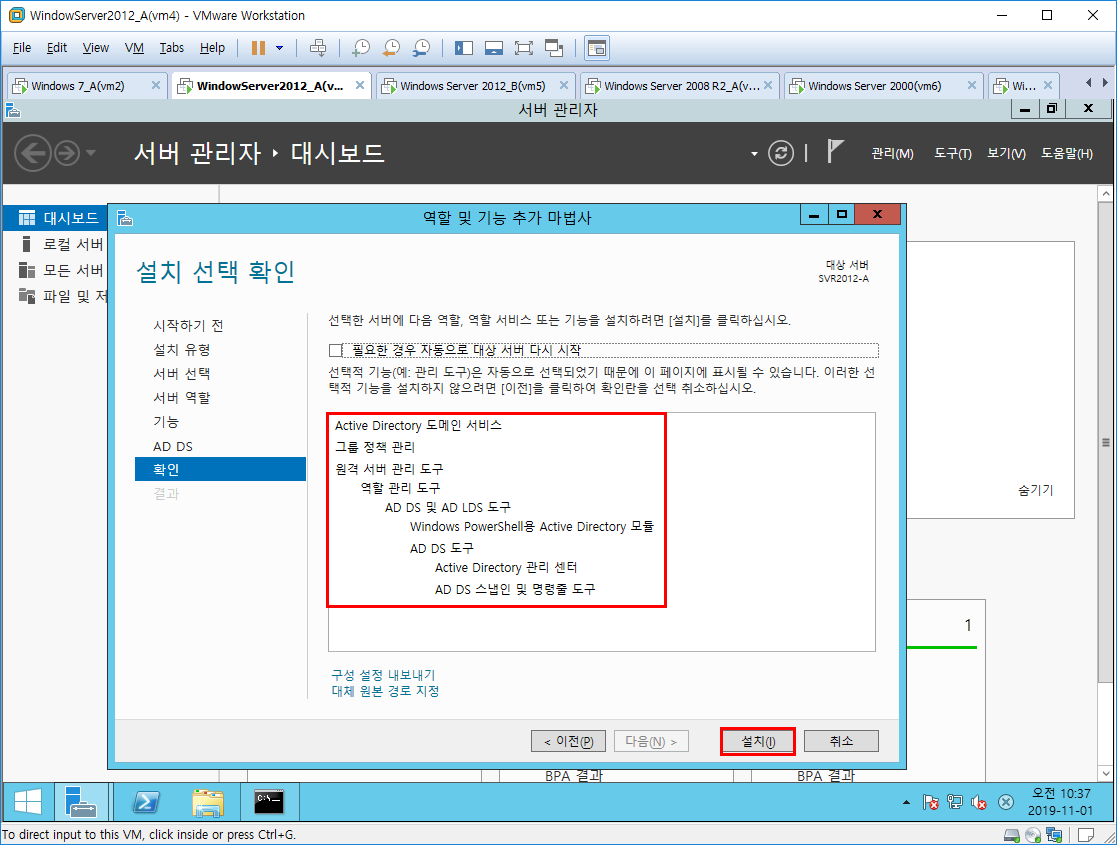This screenshot has width=1117, height=845.
Task: Open the File menu
Action: (x=22, y=48)
